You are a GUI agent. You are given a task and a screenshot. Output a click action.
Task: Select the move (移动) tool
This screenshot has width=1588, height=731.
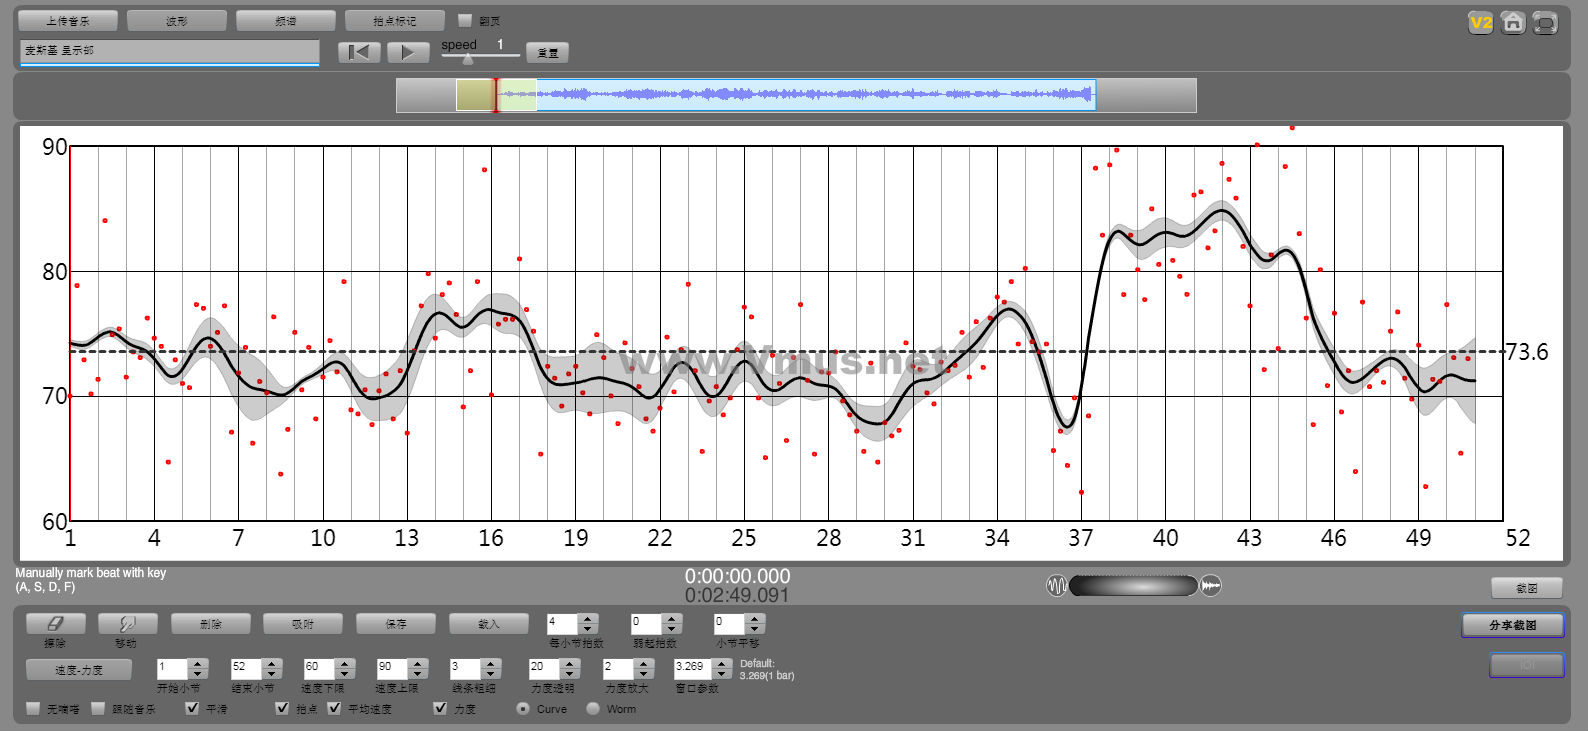(127, 624)
